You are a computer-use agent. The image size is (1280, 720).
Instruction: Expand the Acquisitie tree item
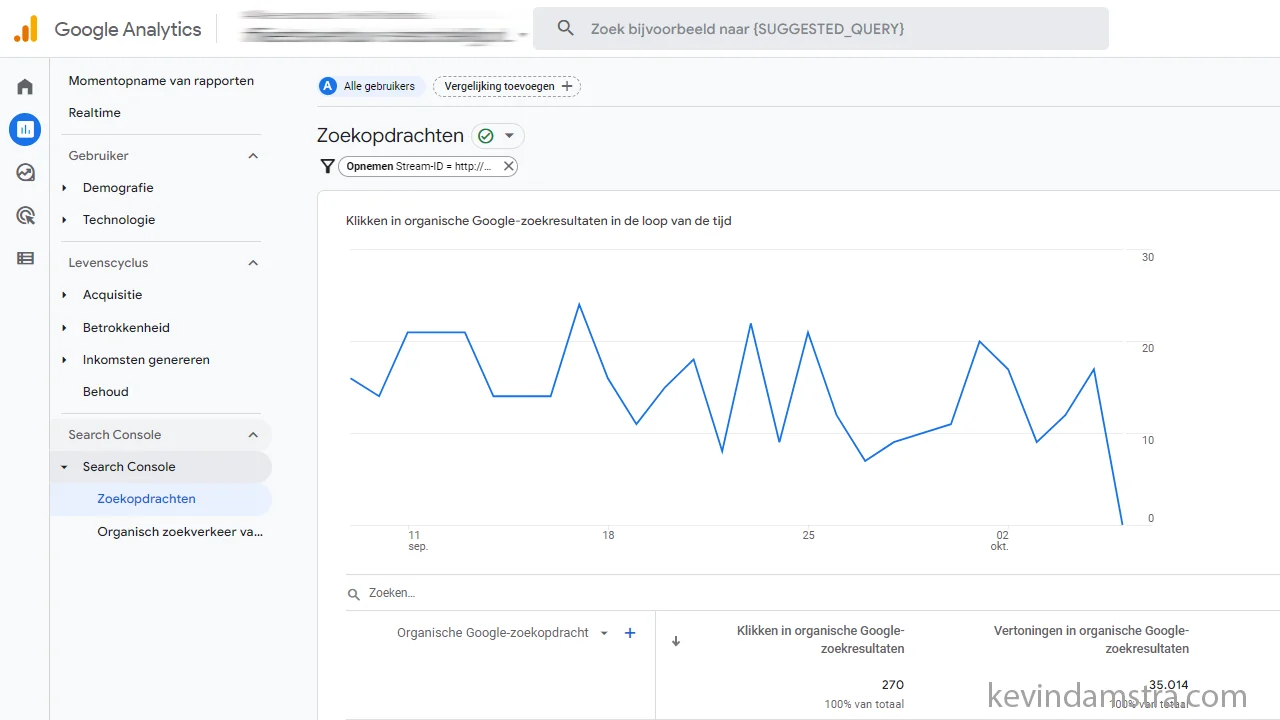pyautogui.click(x=65, y=295)
